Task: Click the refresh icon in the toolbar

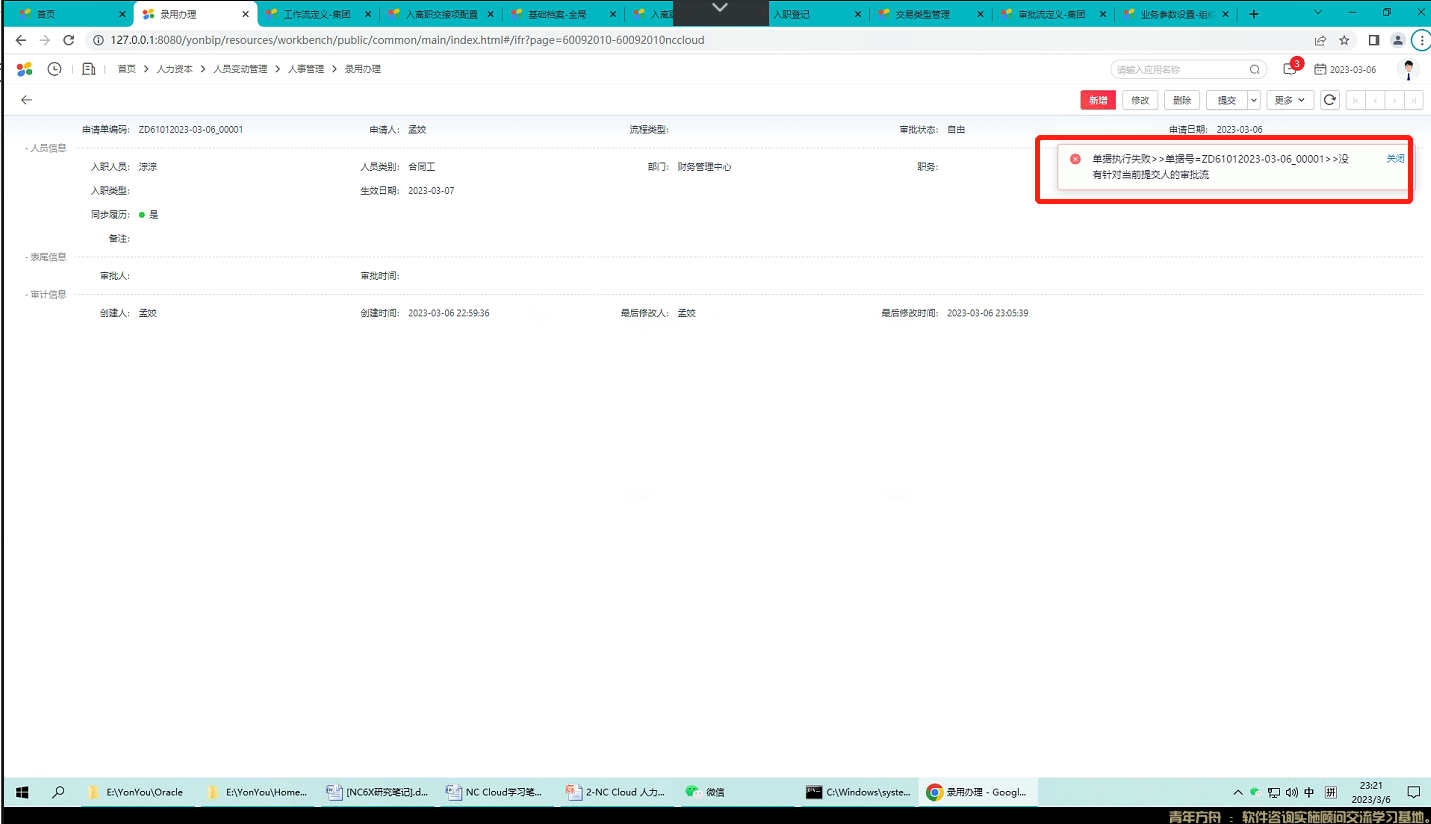Action: coord(1329,100)
